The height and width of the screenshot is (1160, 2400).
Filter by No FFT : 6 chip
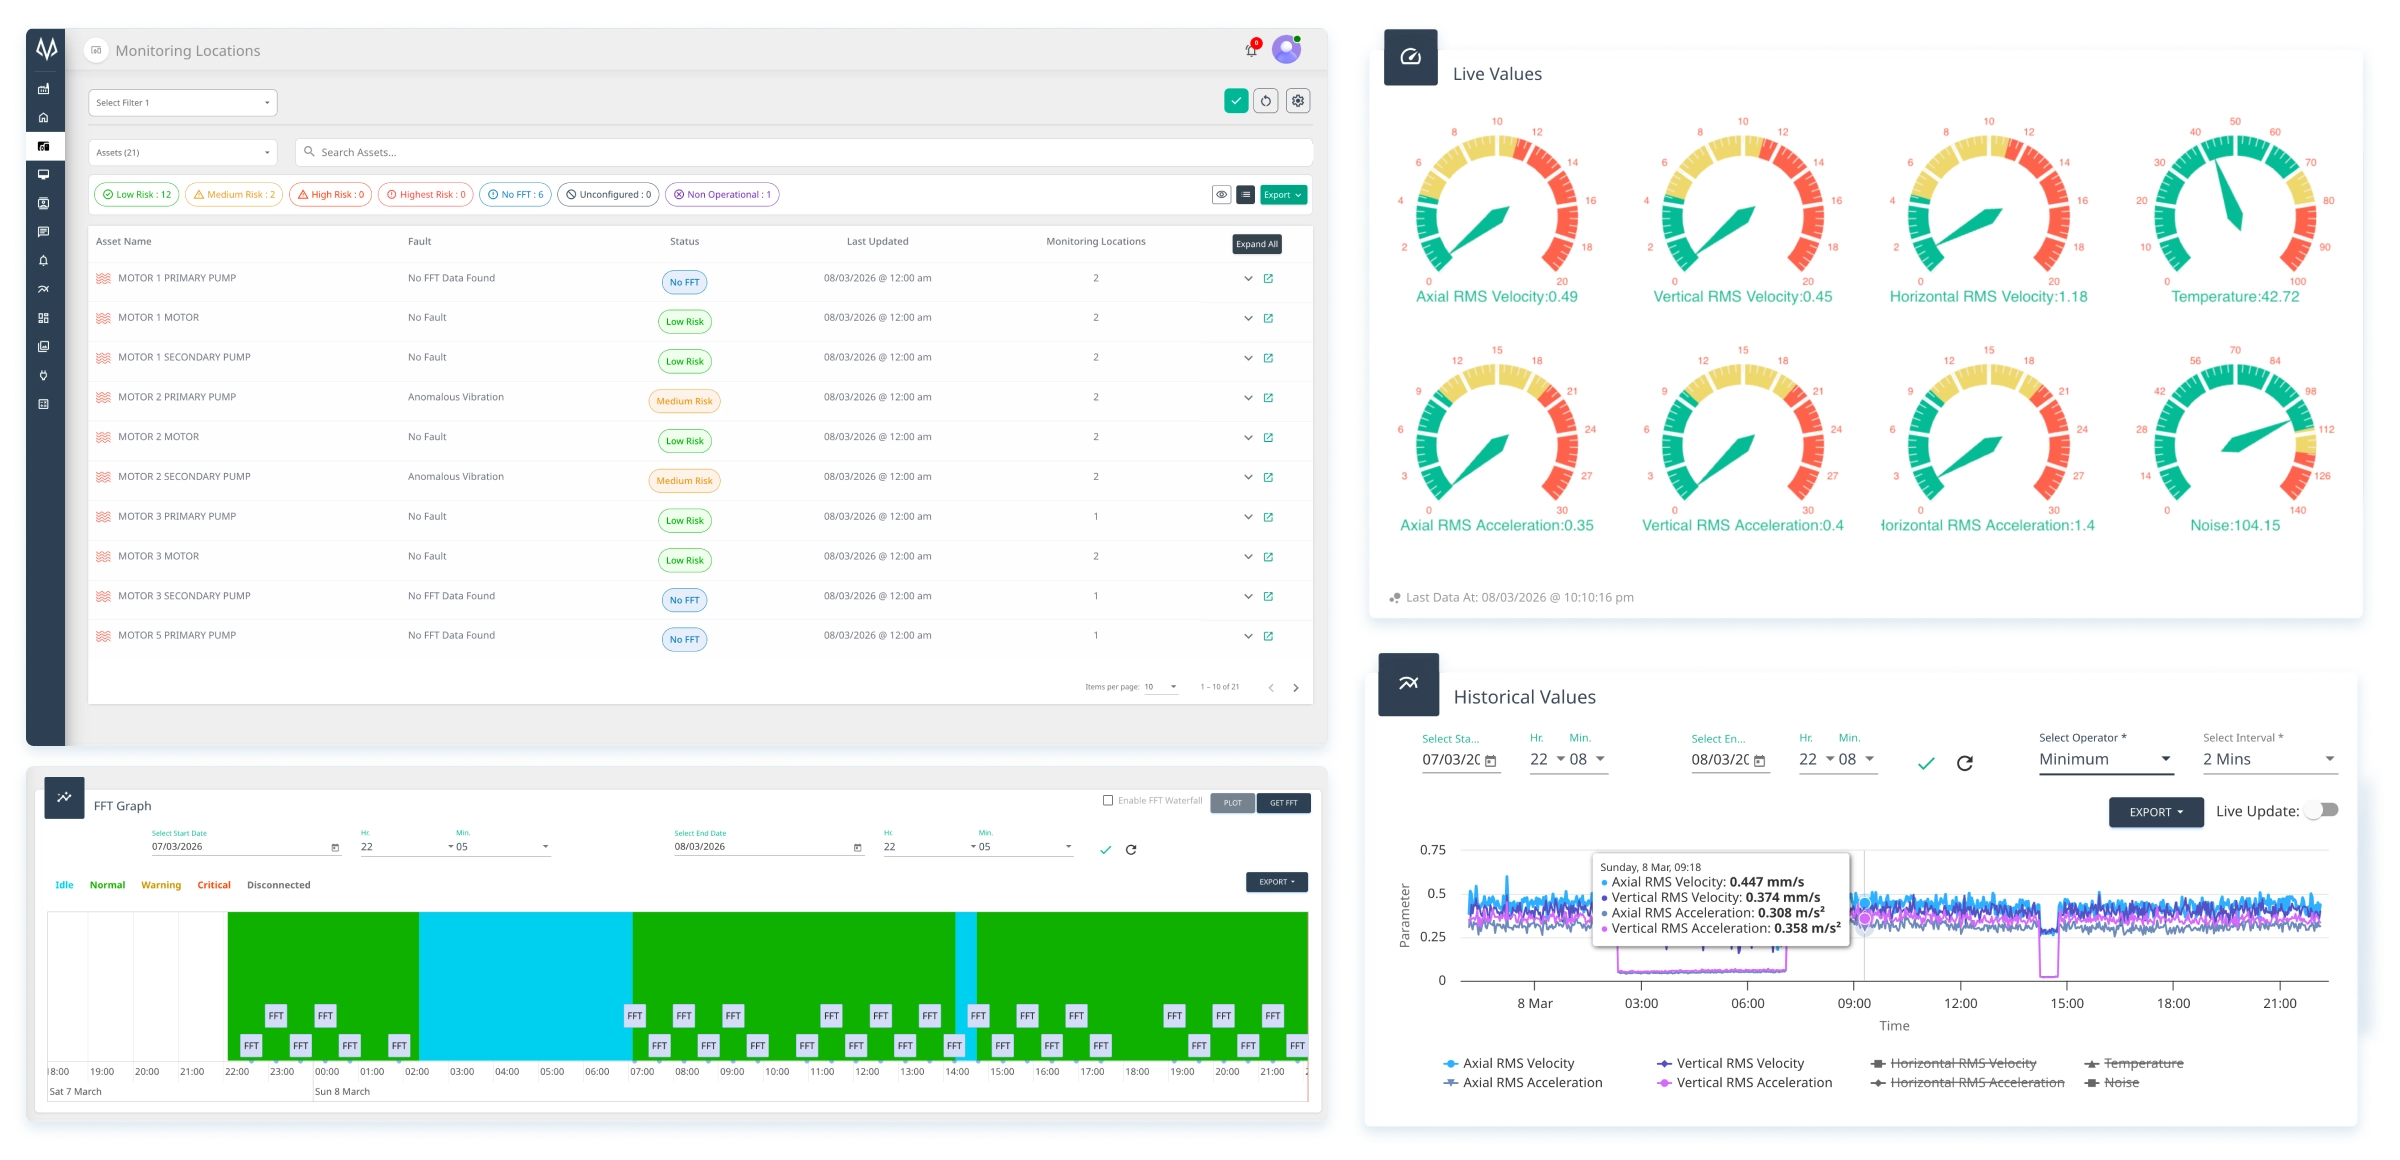click(x=515, y=195)
